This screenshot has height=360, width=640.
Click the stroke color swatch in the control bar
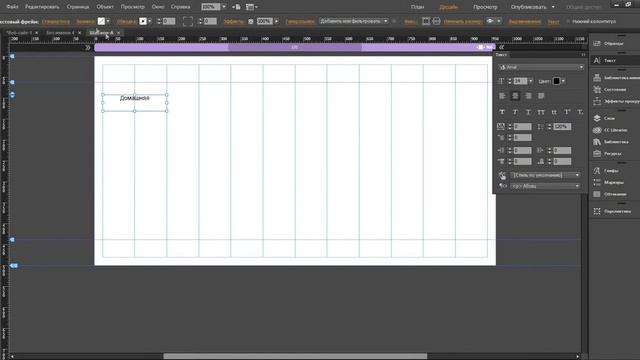tap(143, 21)
